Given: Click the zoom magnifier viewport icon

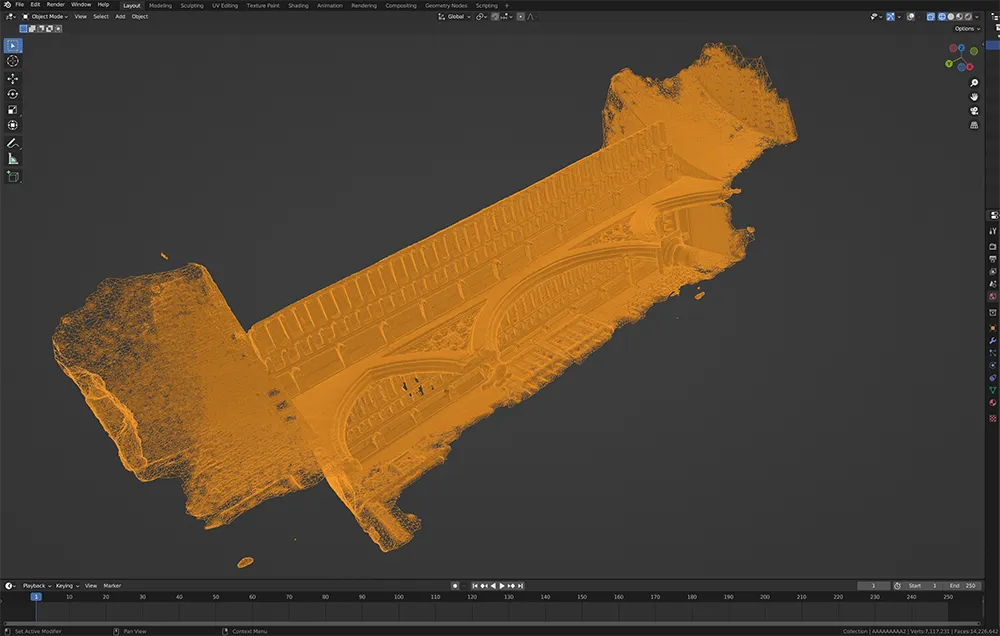Looking at the screenshot, I should click(974, 83).
